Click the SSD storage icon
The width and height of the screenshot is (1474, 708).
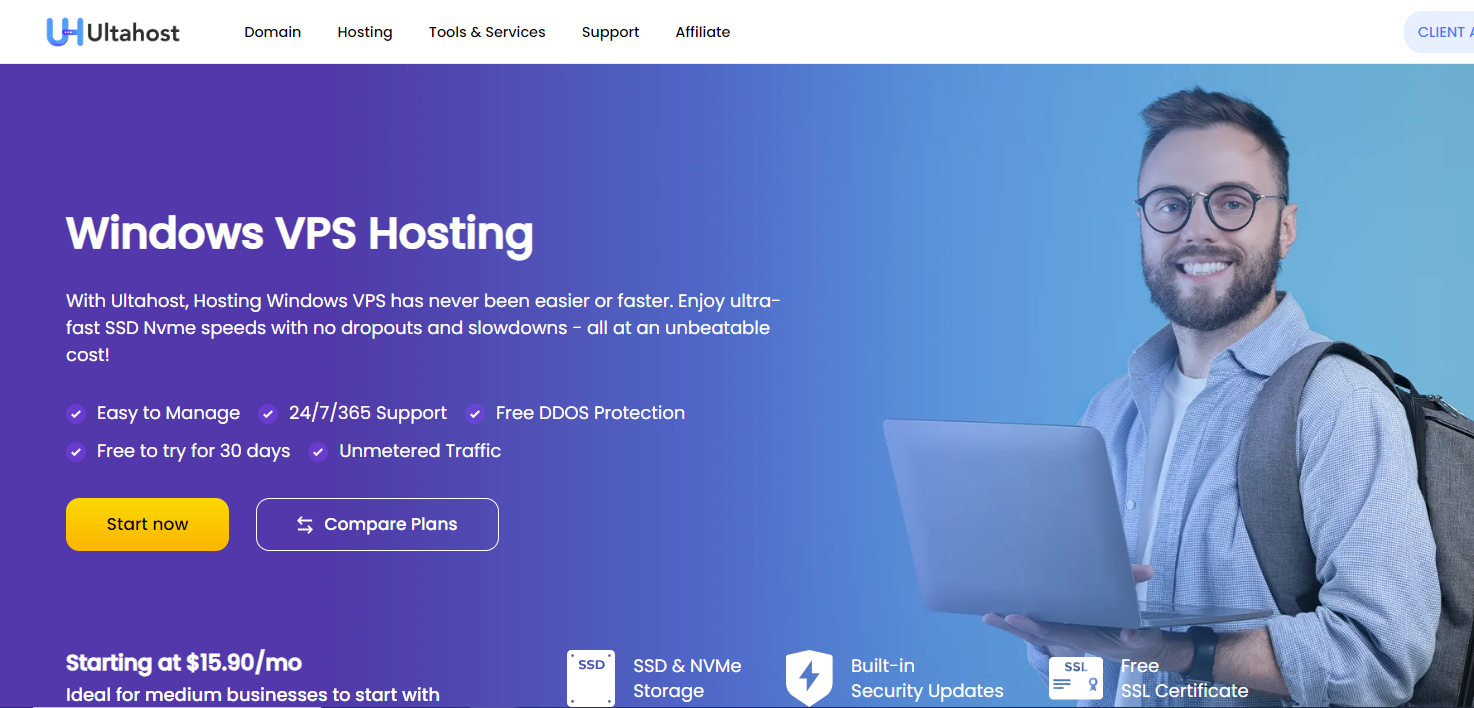point(591,678)
